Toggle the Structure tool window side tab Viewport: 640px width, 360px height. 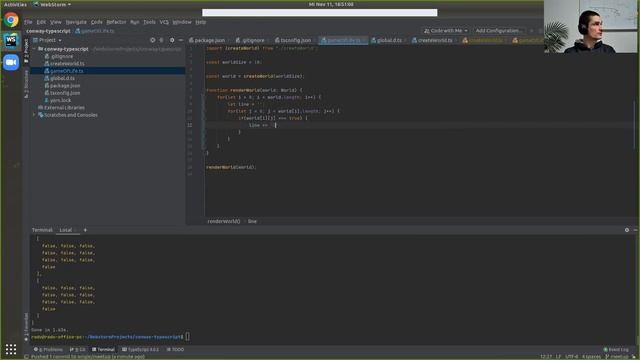(x=27, y=84)
